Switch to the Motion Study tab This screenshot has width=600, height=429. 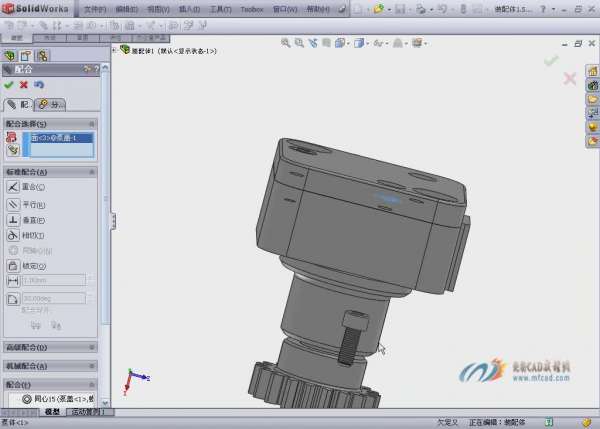pyautogui.click(x=86, y=412)
